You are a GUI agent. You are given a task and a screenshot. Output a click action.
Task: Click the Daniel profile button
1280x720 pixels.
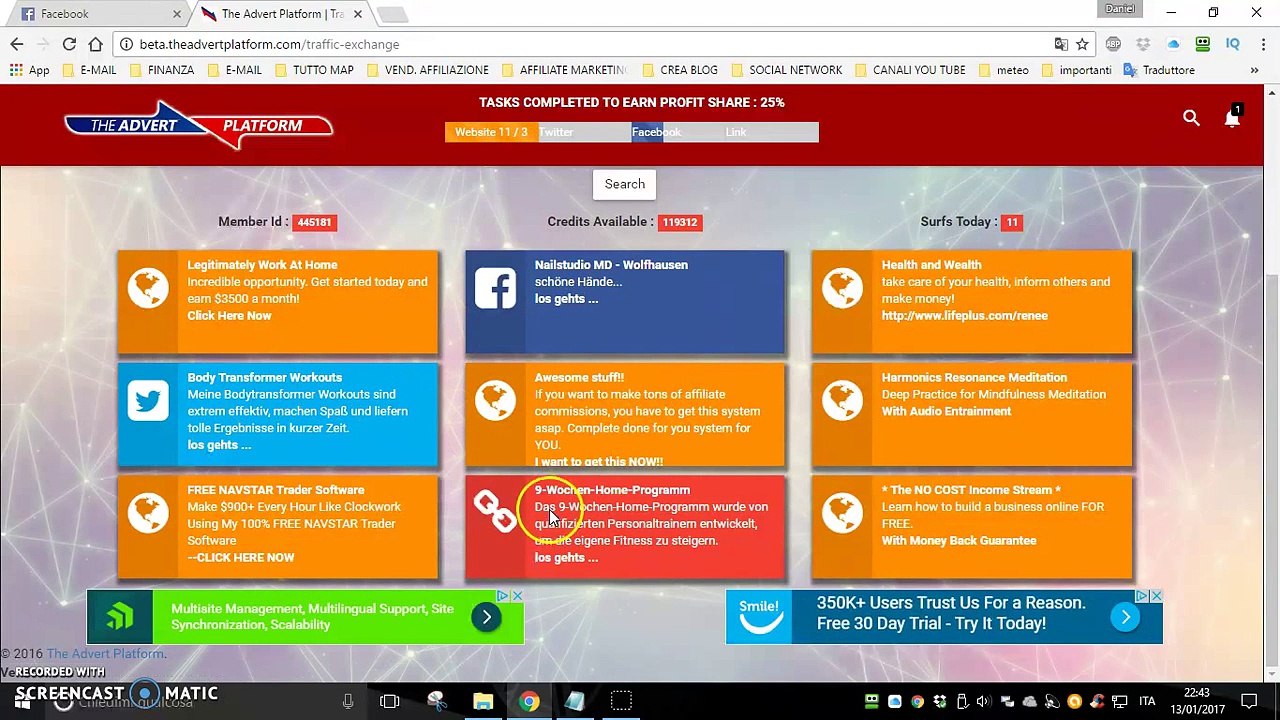tap(1119, 9)
